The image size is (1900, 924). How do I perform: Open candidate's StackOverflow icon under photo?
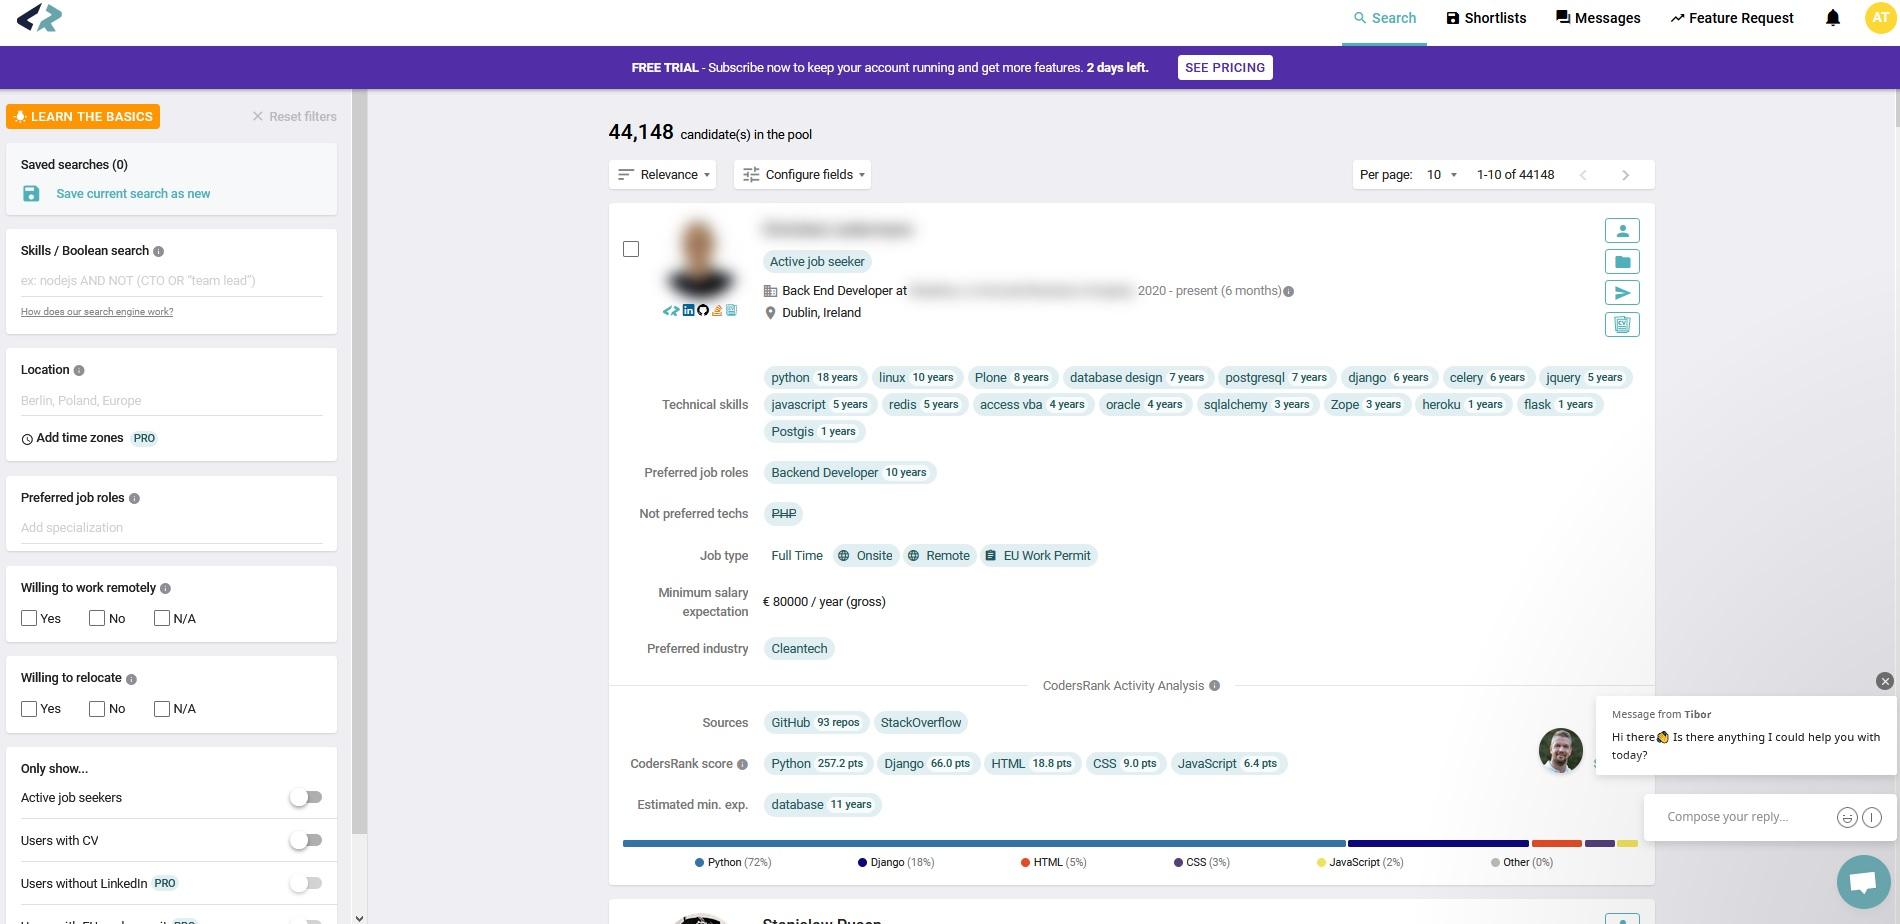tap(717, 310)
